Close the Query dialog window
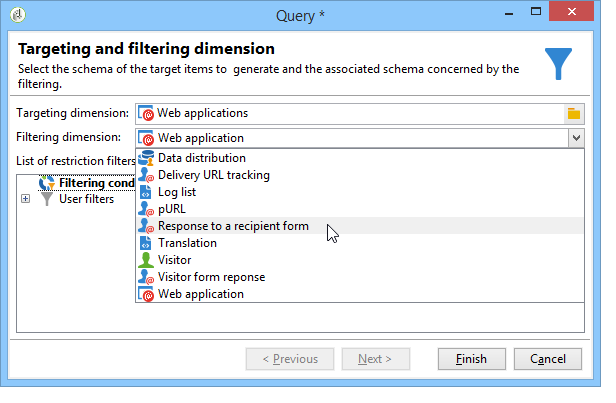Viewport: 616px width, 403px height. (x=579, y=16)
